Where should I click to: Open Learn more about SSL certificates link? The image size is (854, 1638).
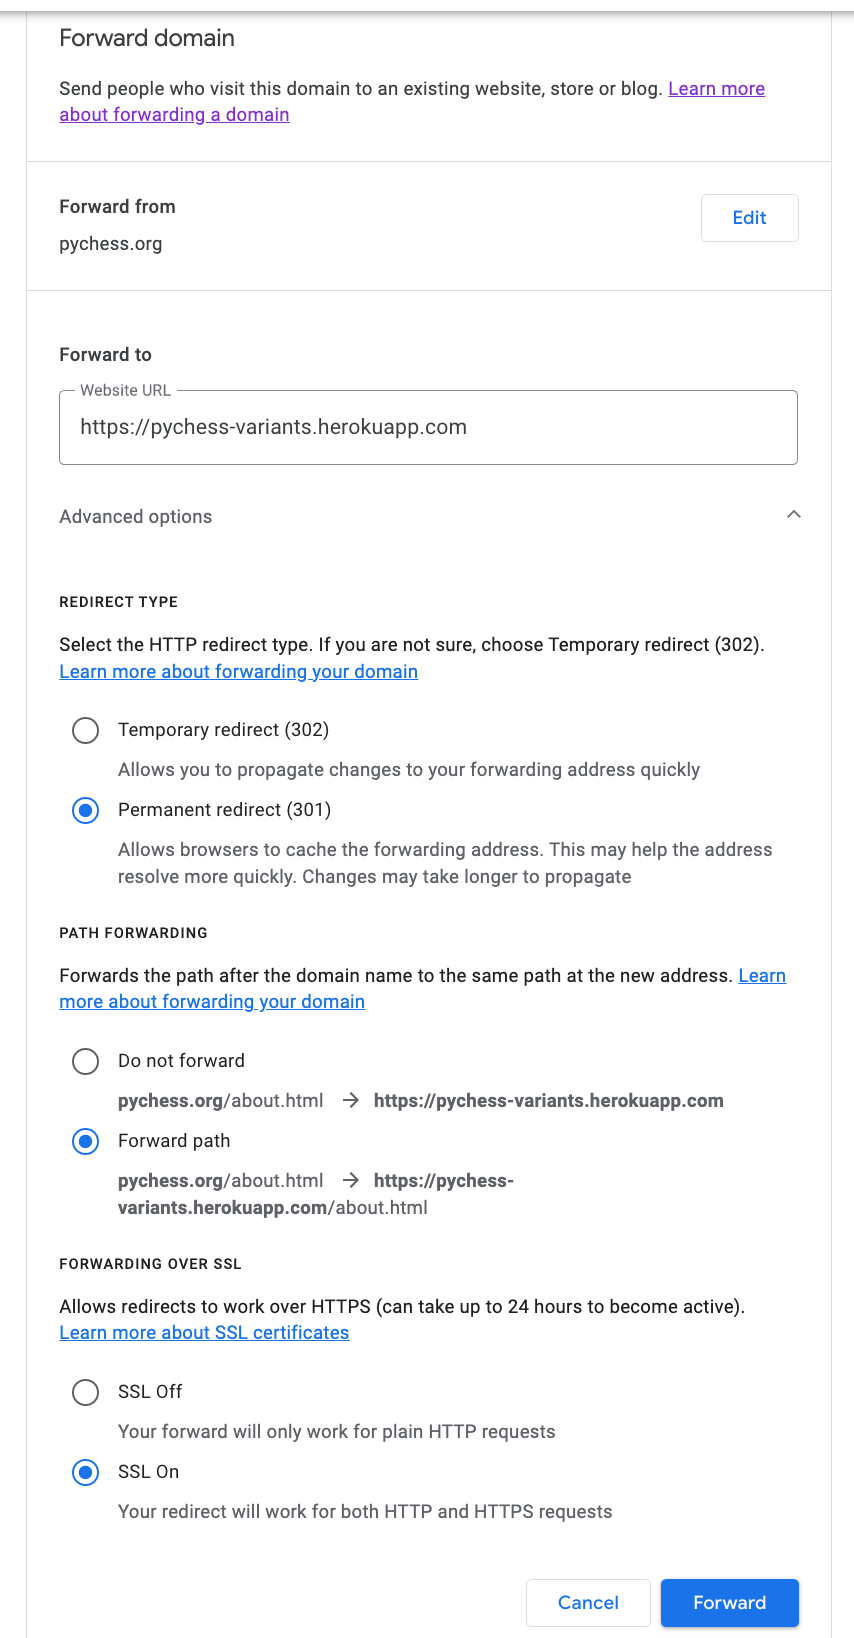pyautogui.click(x=204, y=1333)
